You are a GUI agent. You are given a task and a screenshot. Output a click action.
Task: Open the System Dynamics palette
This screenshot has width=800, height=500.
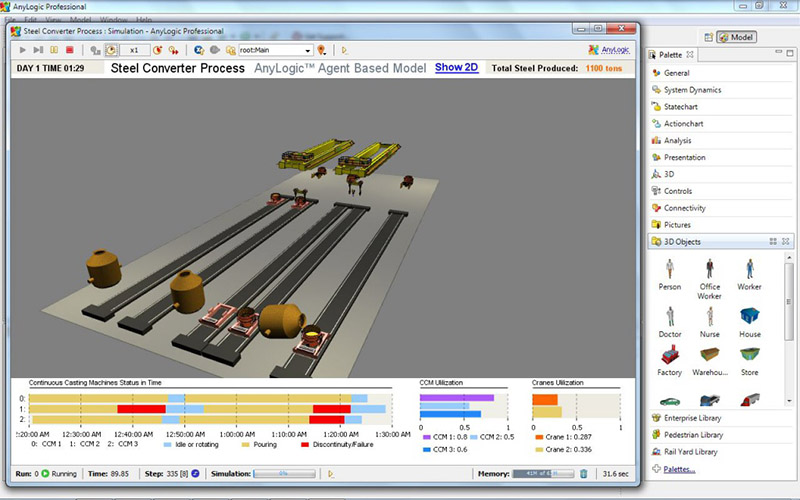tap(720, 90)
